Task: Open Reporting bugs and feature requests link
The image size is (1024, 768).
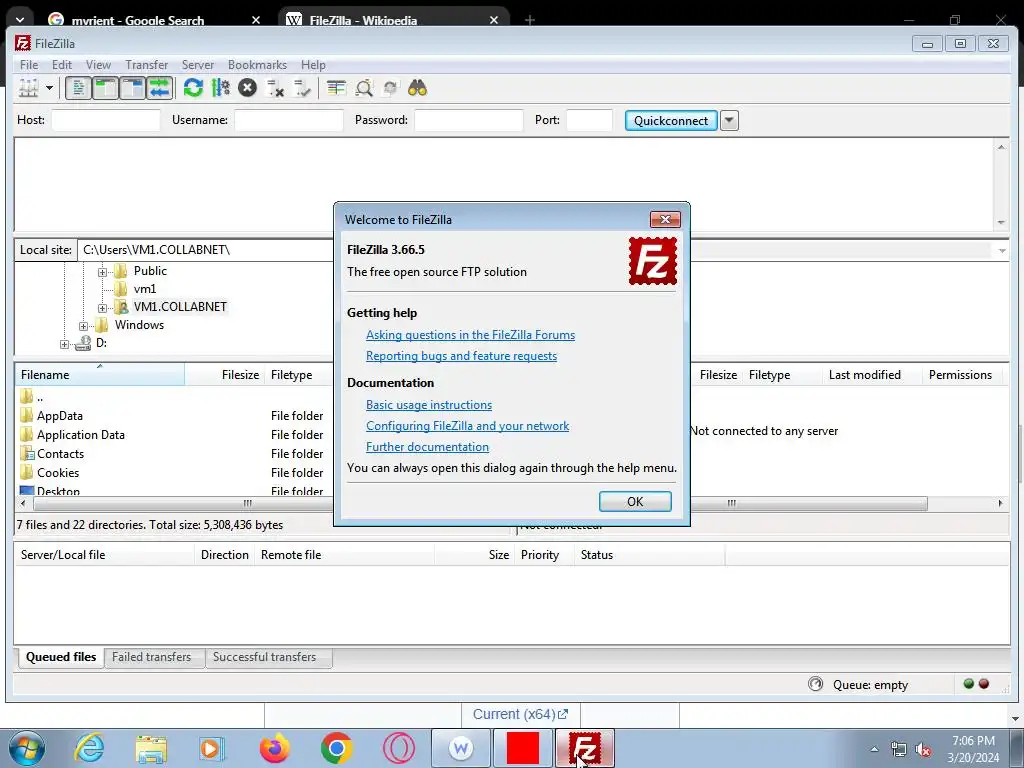Action: click(x=461, y=356)
